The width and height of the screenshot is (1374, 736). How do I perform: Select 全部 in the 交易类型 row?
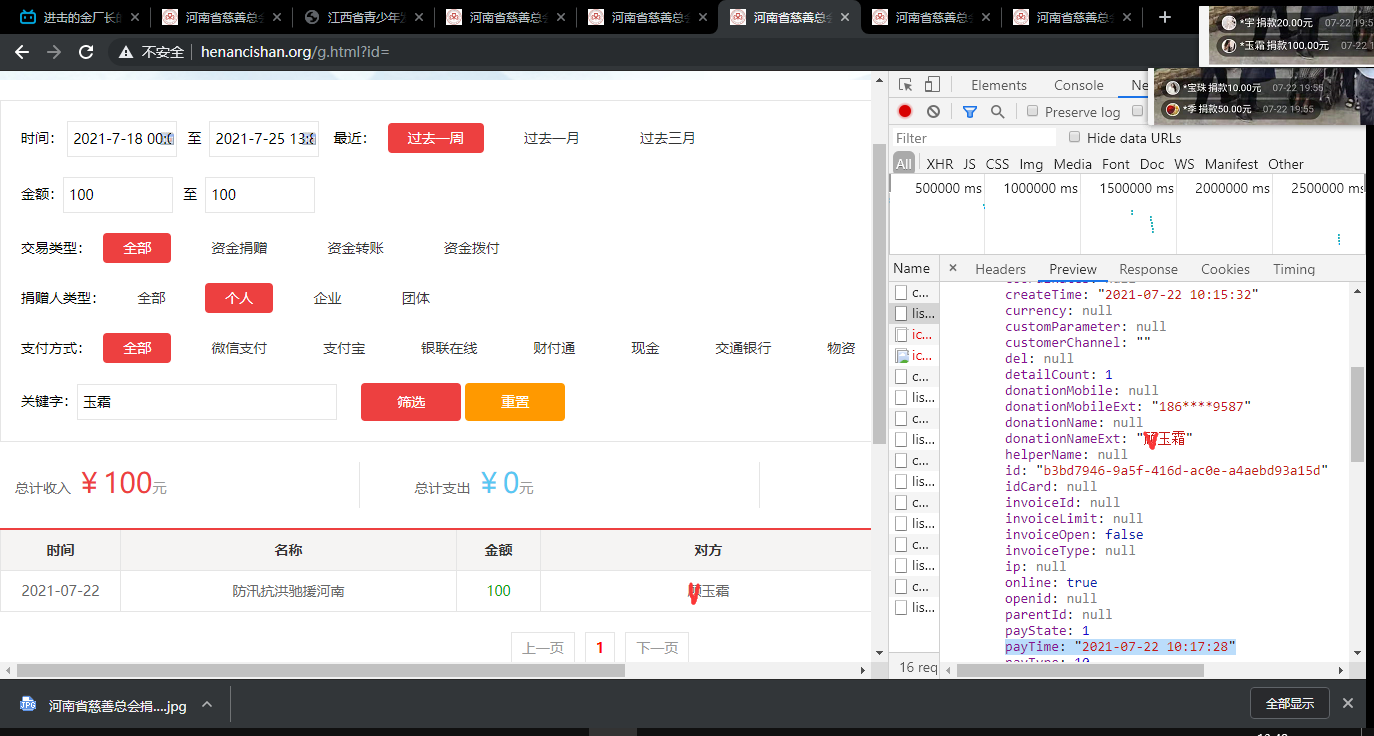137,248
